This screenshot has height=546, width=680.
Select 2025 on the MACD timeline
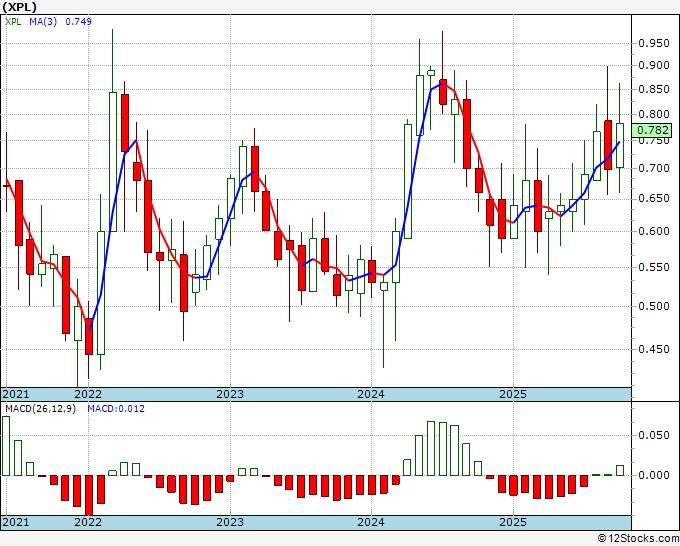[x=513, y=522]
